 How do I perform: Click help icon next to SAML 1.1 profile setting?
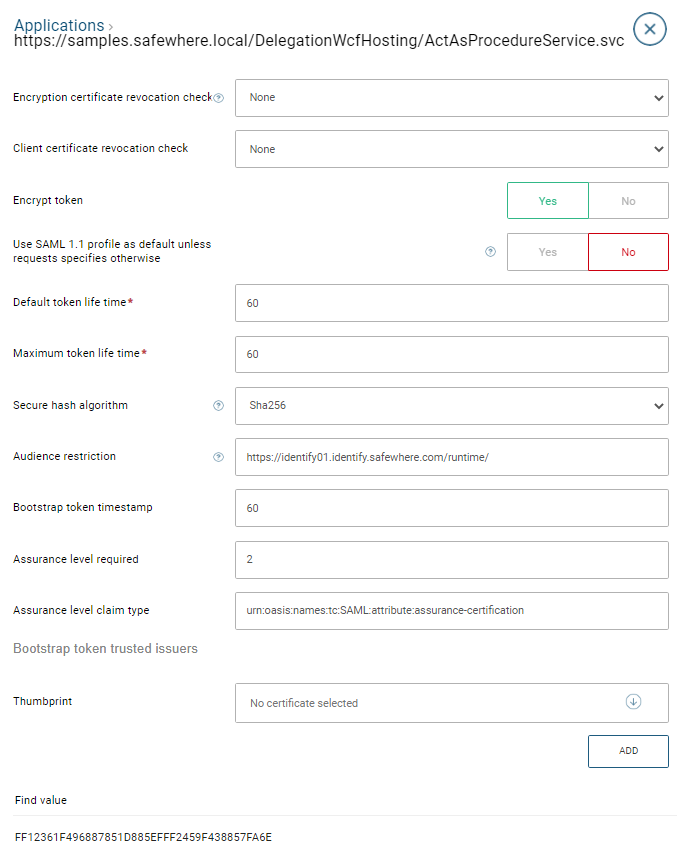pyautogui.click(x=490, y=252)
